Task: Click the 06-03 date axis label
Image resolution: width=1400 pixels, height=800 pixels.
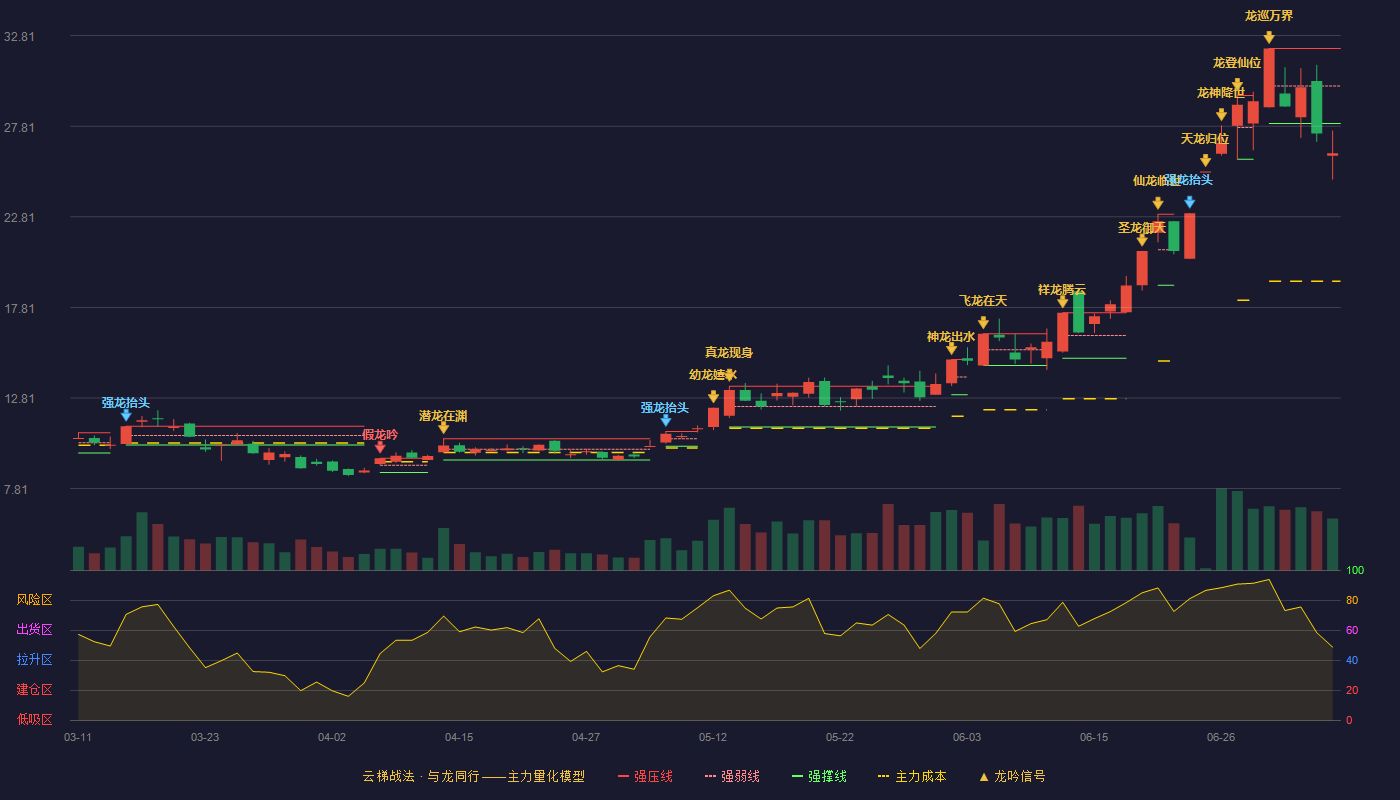Action: click(x=967, y=737)
